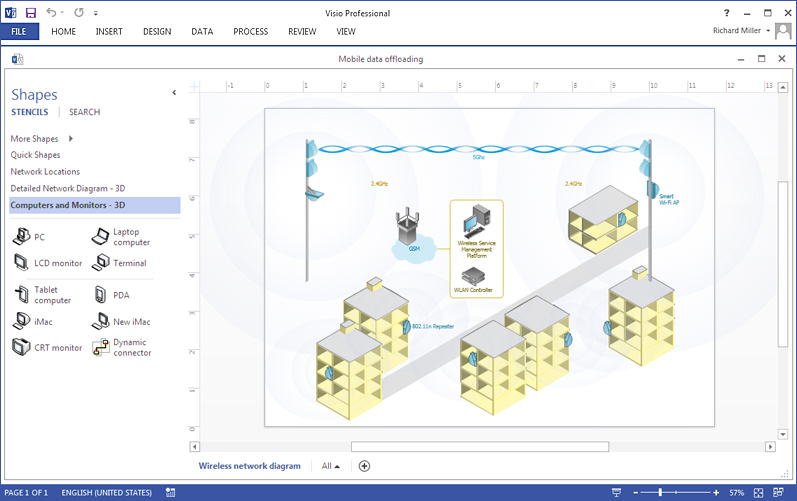
Task: Add a new page with plus button
Action: [364, 466]
